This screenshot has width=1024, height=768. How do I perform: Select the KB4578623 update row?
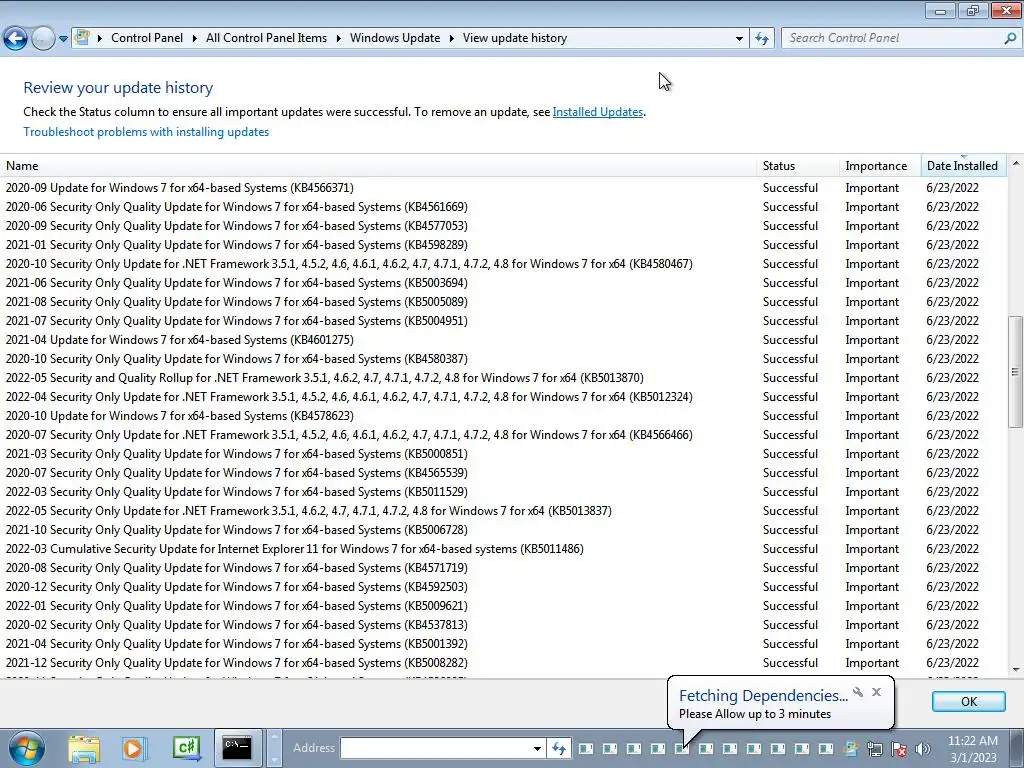(503, 415)
